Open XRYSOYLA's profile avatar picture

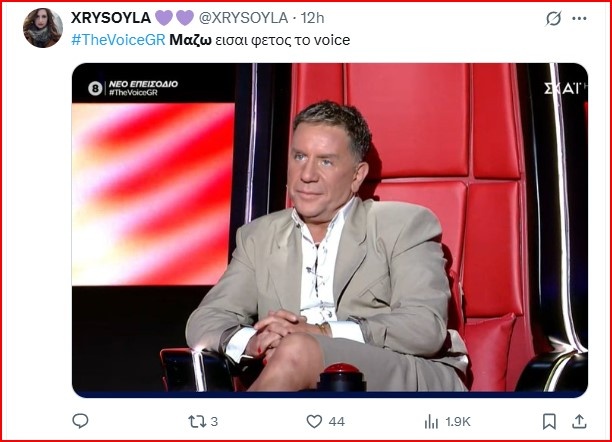(43, 28)
